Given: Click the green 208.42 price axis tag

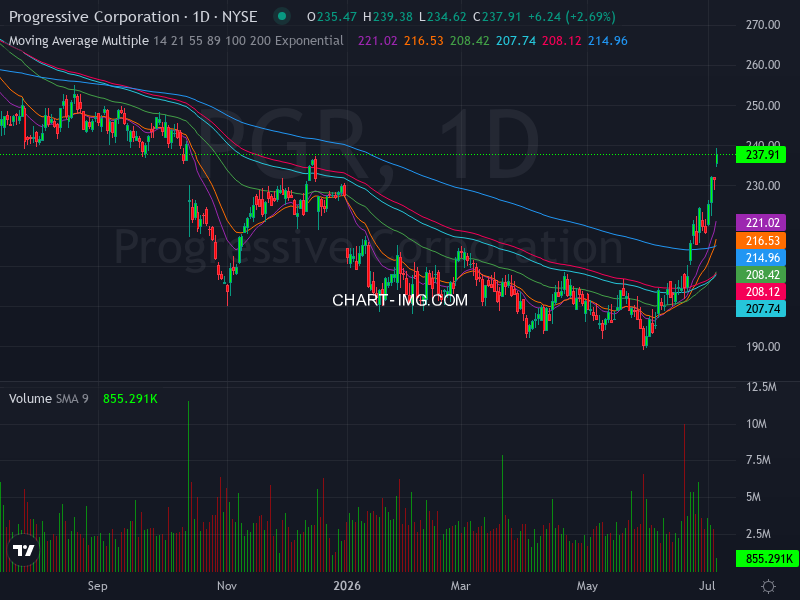Looking at the screenshot, I should click(761, 274).
